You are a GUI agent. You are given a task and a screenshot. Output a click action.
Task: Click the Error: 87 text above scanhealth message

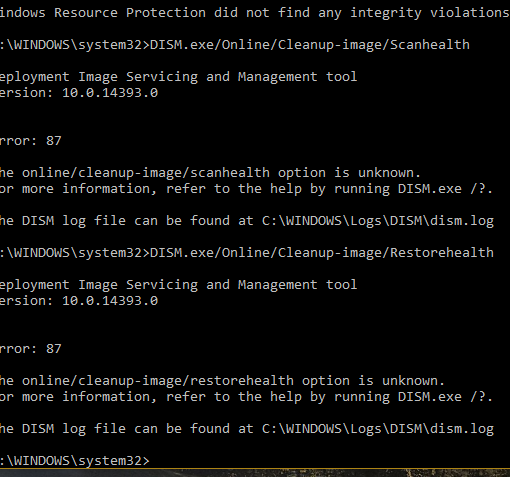(31, 141)
